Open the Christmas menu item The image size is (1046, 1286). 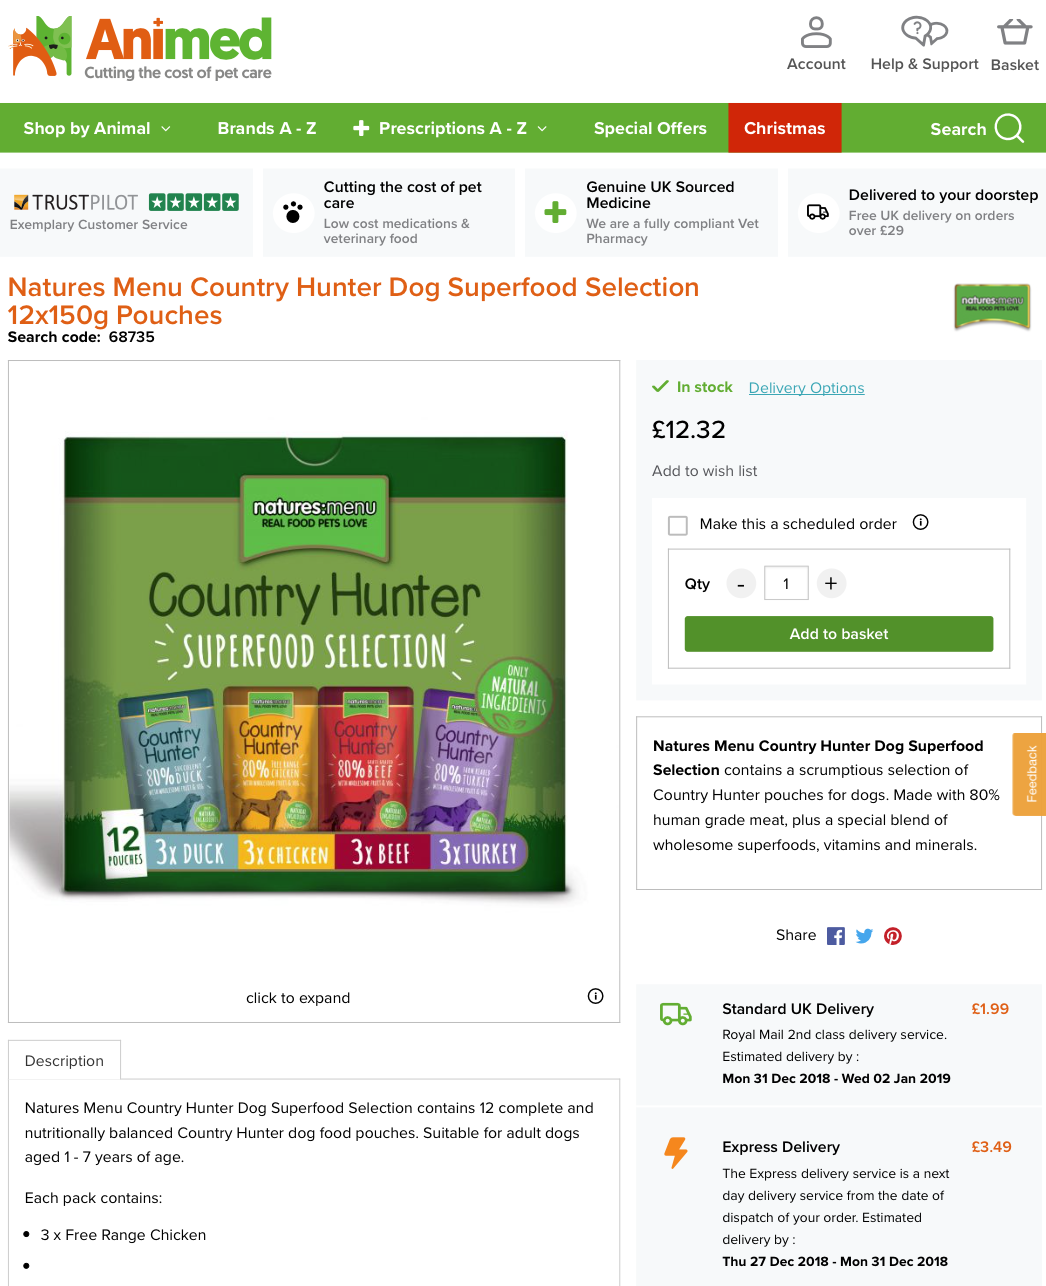785,128
